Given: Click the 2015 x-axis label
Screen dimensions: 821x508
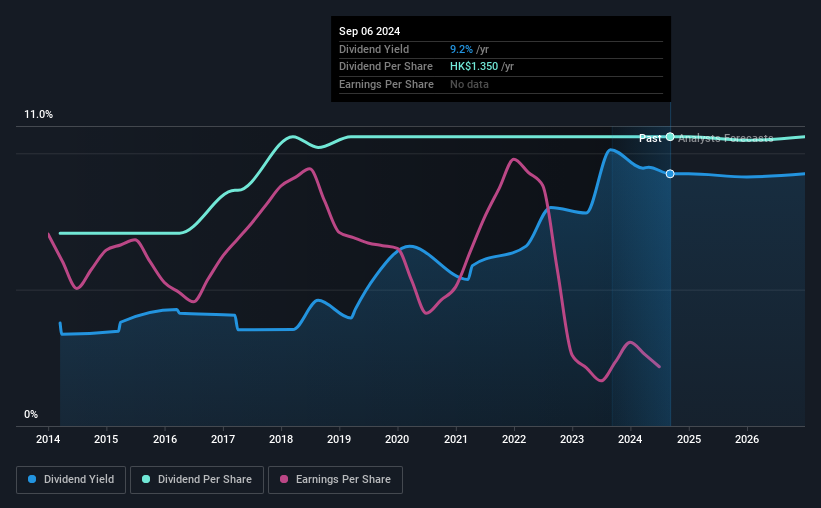Looking at the screenshot, I should tap(106, 439).
